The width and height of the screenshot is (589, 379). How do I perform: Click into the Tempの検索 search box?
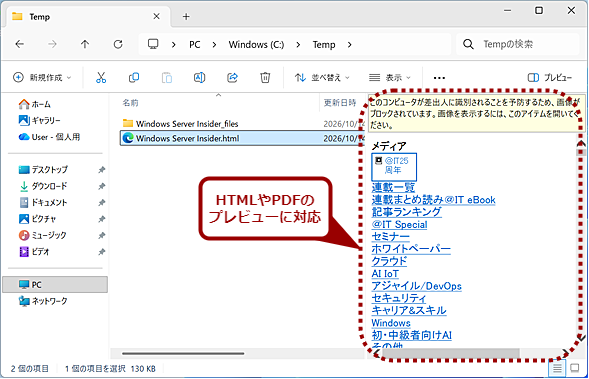[518, 44]
